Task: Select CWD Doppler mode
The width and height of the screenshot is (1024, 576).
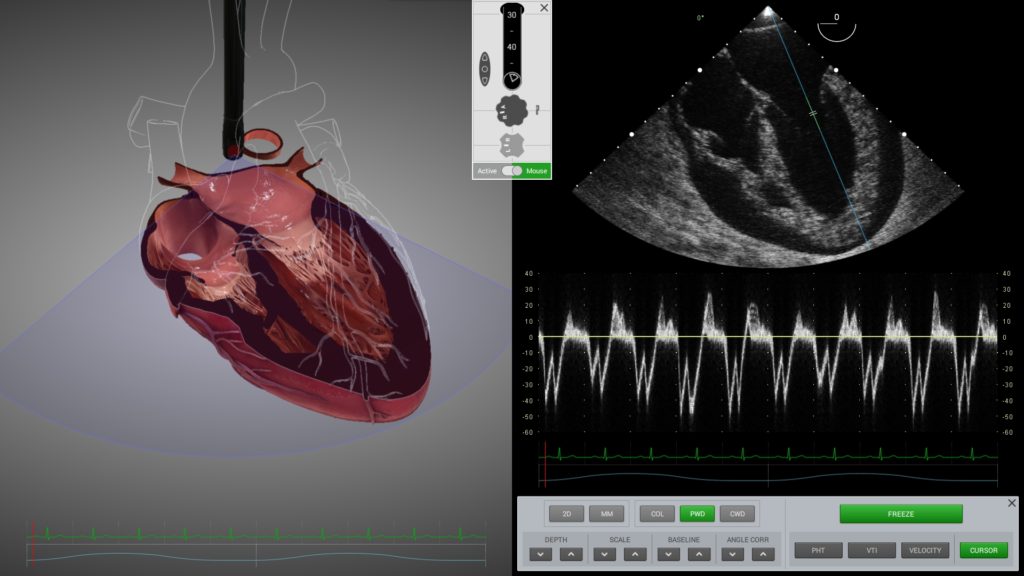Action: click(x=737, y=514)
